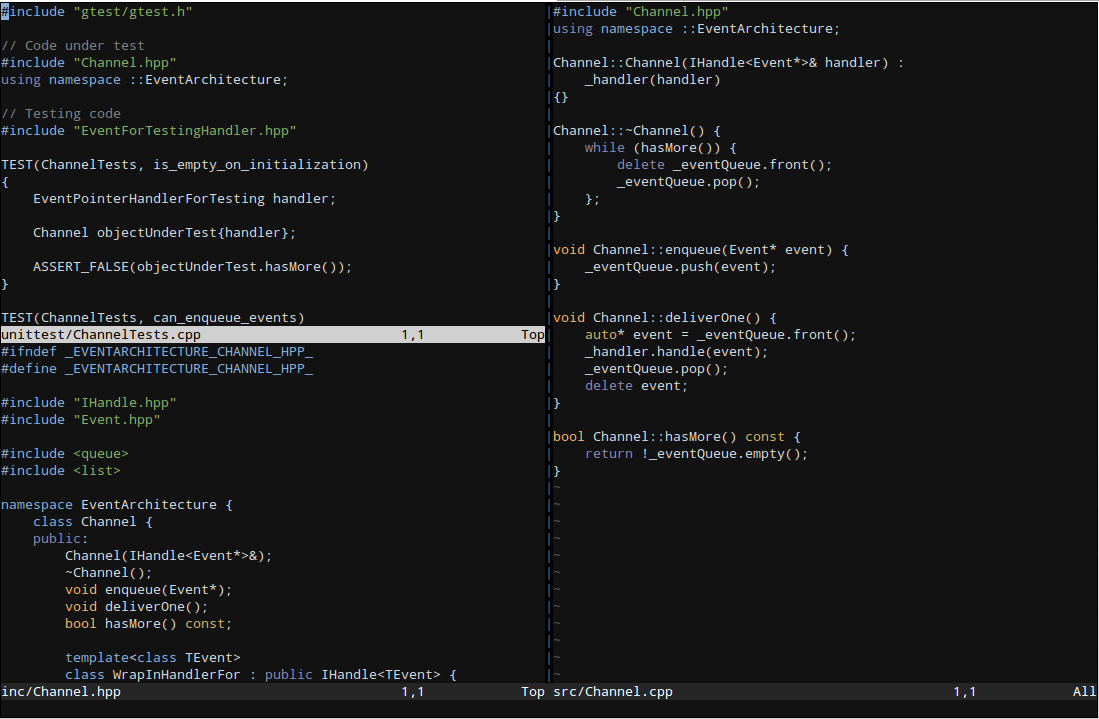Click the '// Code under test' comment
Image resolution: width=1099 pixels, height=719 pixels.
[x=73, y=46]
